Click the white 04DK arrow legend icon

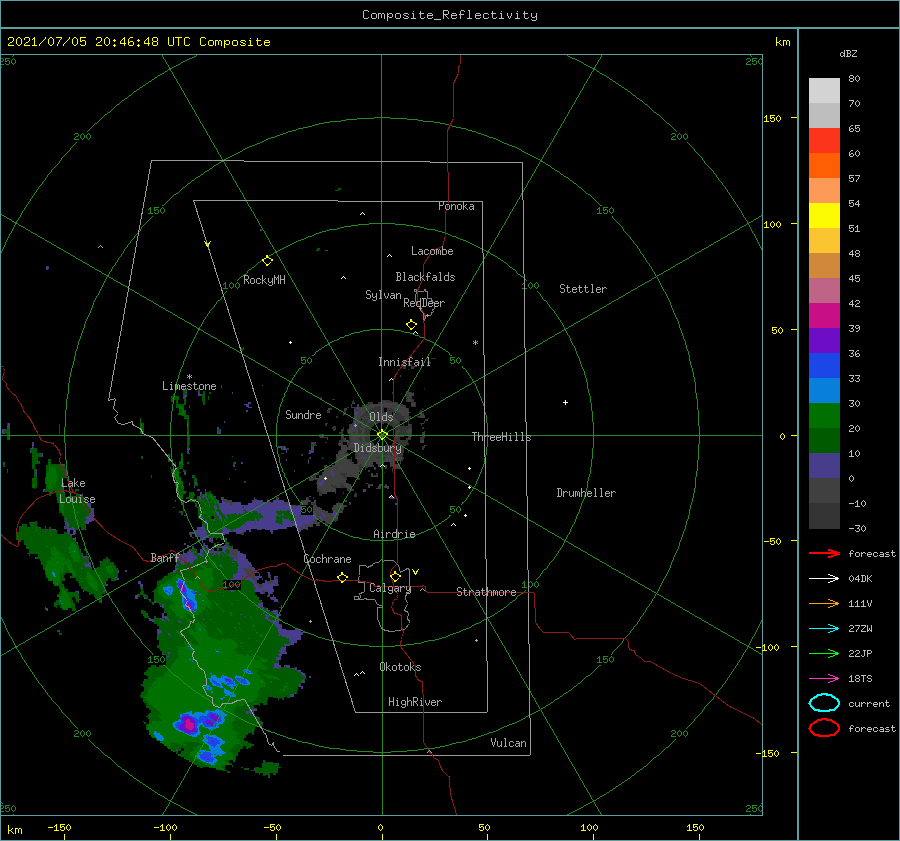click(x=824, y=578)
